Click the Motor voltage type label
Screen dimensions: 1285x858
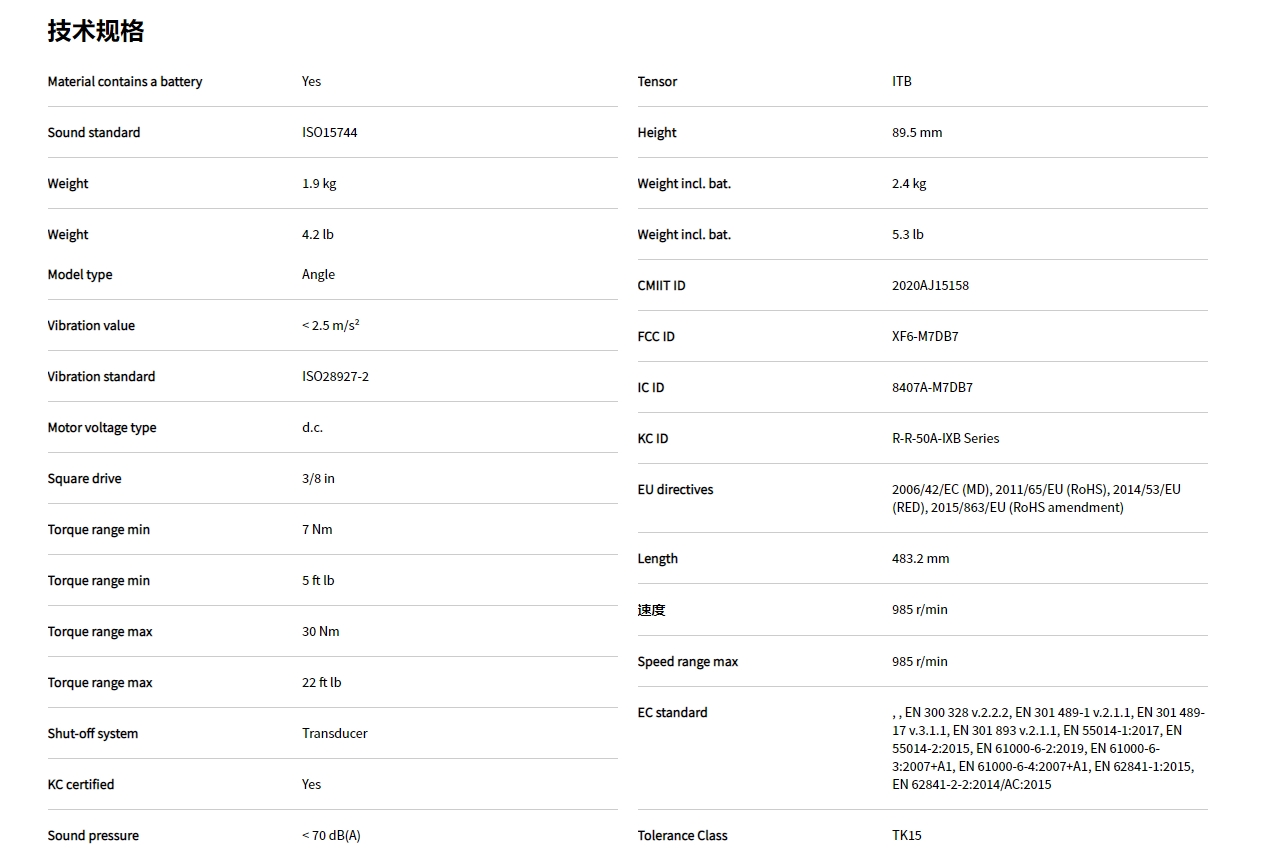102,427
